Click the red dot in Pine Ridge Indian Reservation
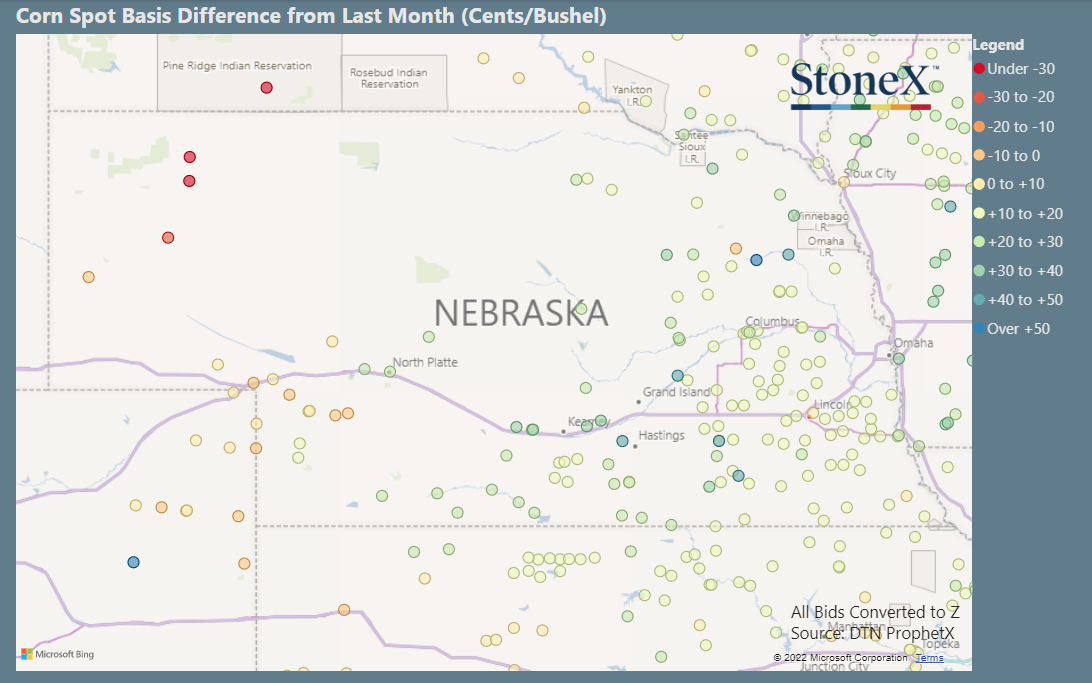 point(267,88)
